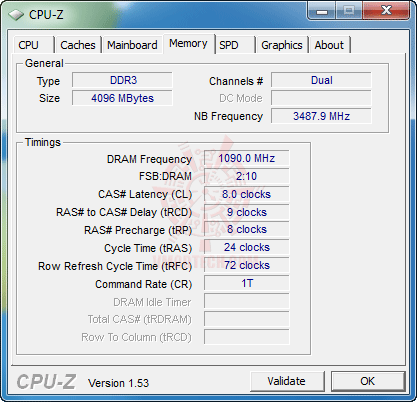Click the CAS# Latency 8.0 clocks value
The image size is (417, 402).
click(247, 194)
